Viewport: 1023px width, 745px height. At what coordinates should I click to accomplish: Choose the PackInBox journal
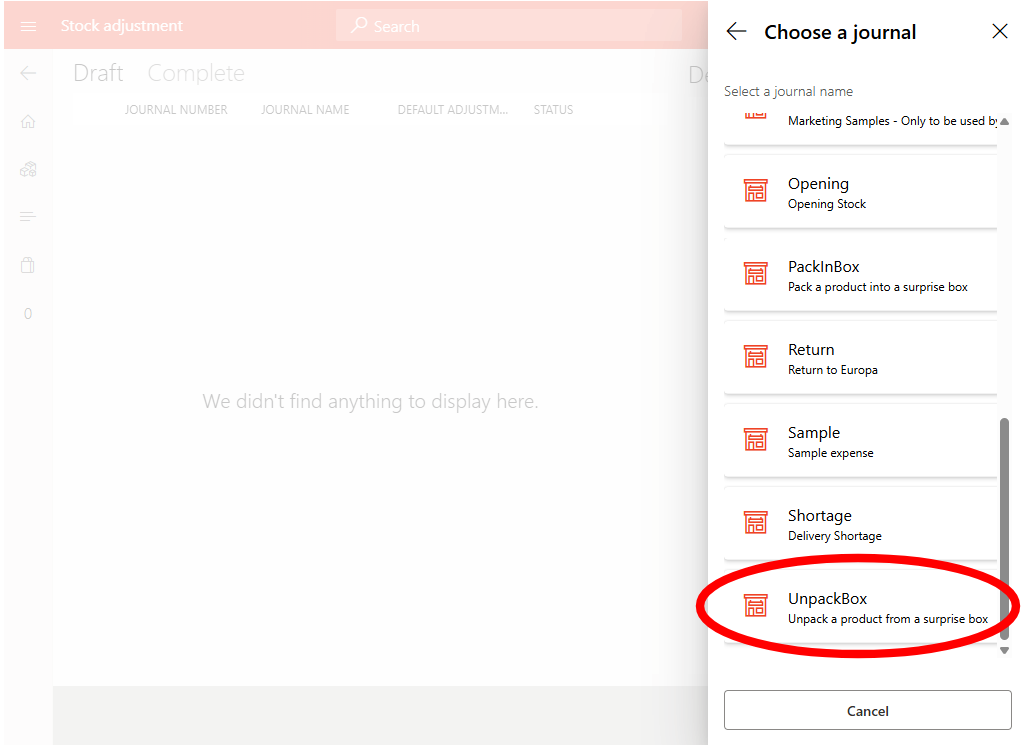[x=860, y=275]
